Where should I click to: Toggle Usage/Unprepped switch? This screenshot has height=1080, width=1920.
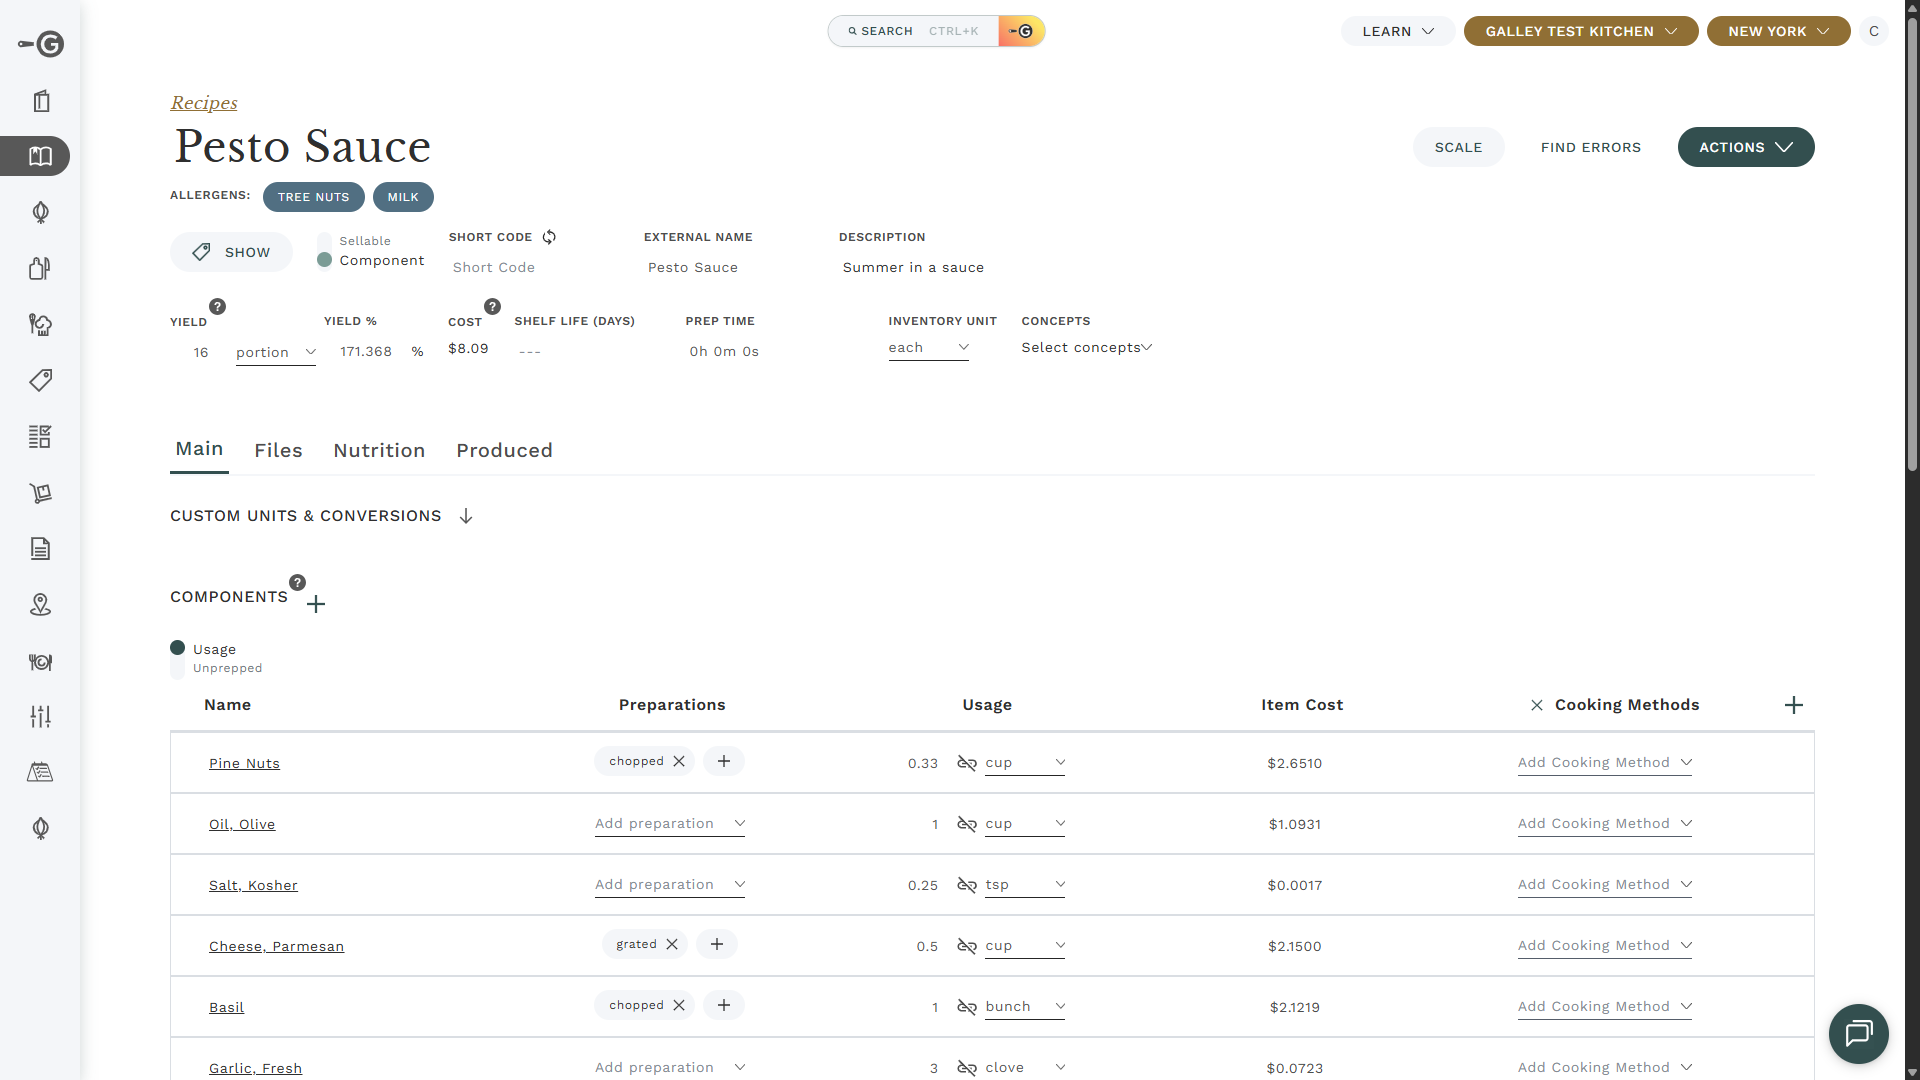point(178,658)
